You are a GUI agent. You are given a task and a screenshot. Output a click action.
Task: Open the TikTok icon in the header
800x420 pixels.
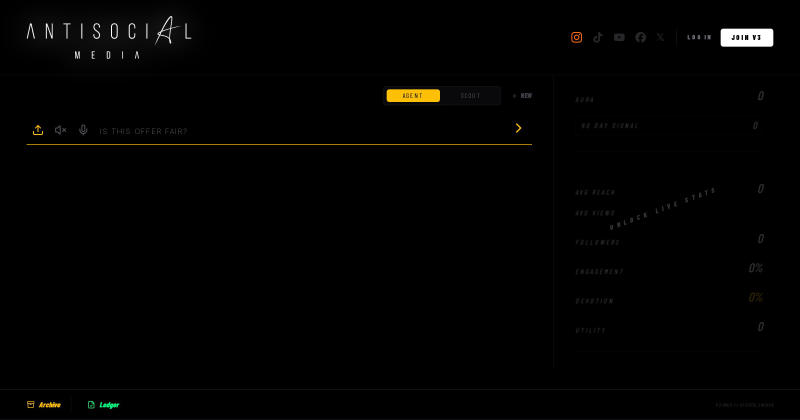598,37
